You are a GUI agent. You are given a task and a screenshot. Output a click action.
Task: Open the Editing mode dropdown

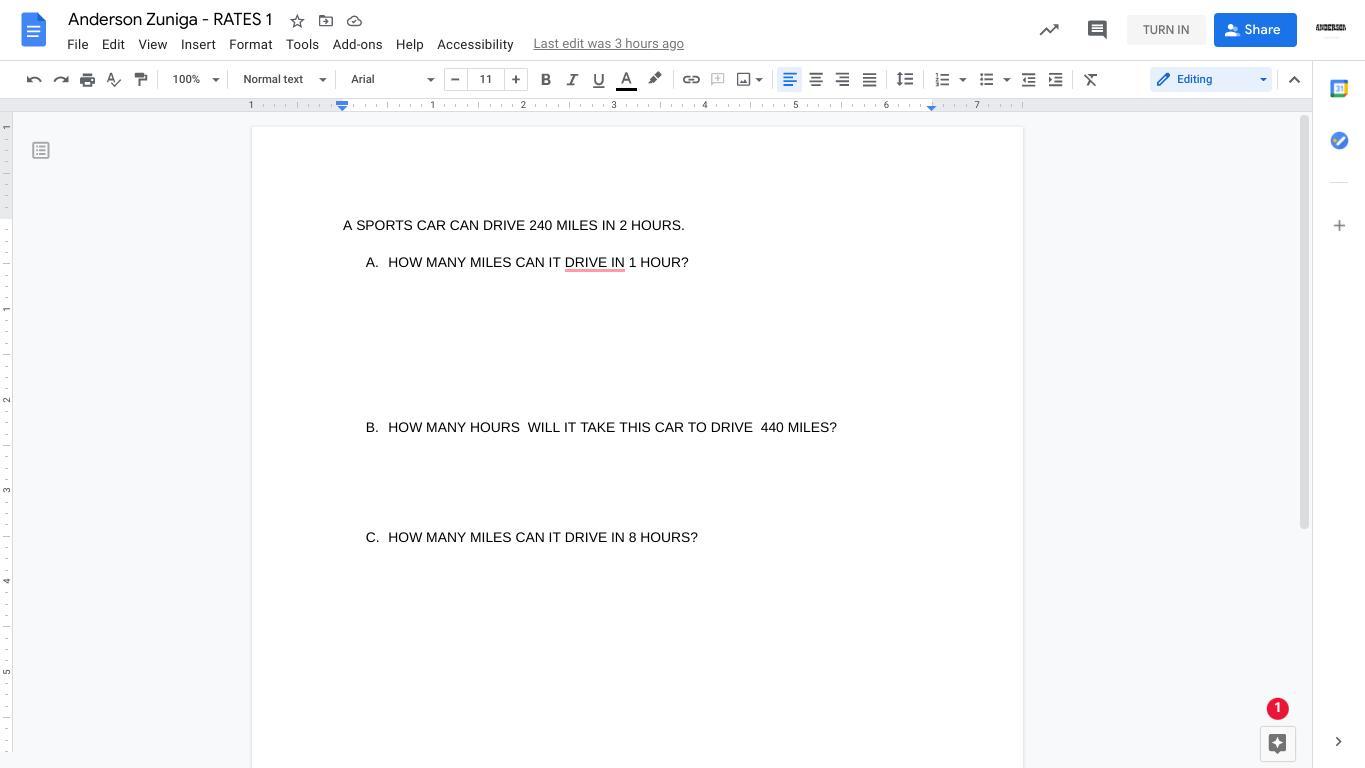1211,79
